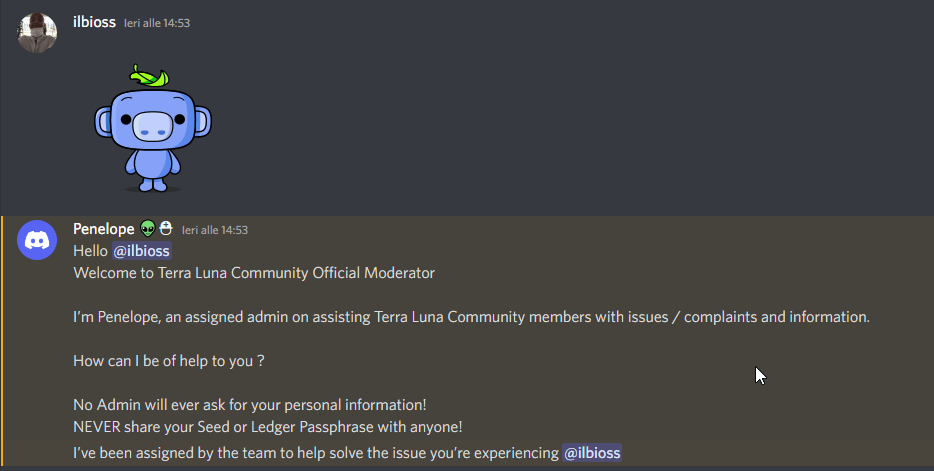Click the @ilbioss mention ending the message
This screenshot has width=934, height=471.
(592, 453)
